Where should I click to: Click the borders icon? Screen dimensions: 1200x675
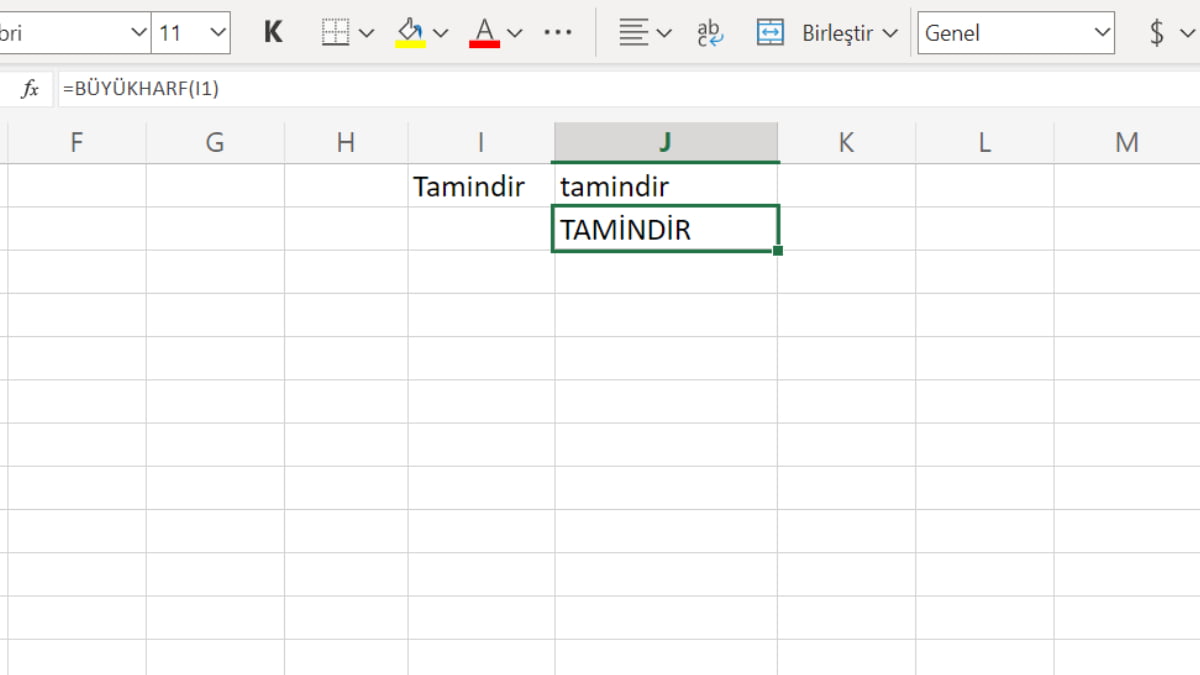point(335,33)
